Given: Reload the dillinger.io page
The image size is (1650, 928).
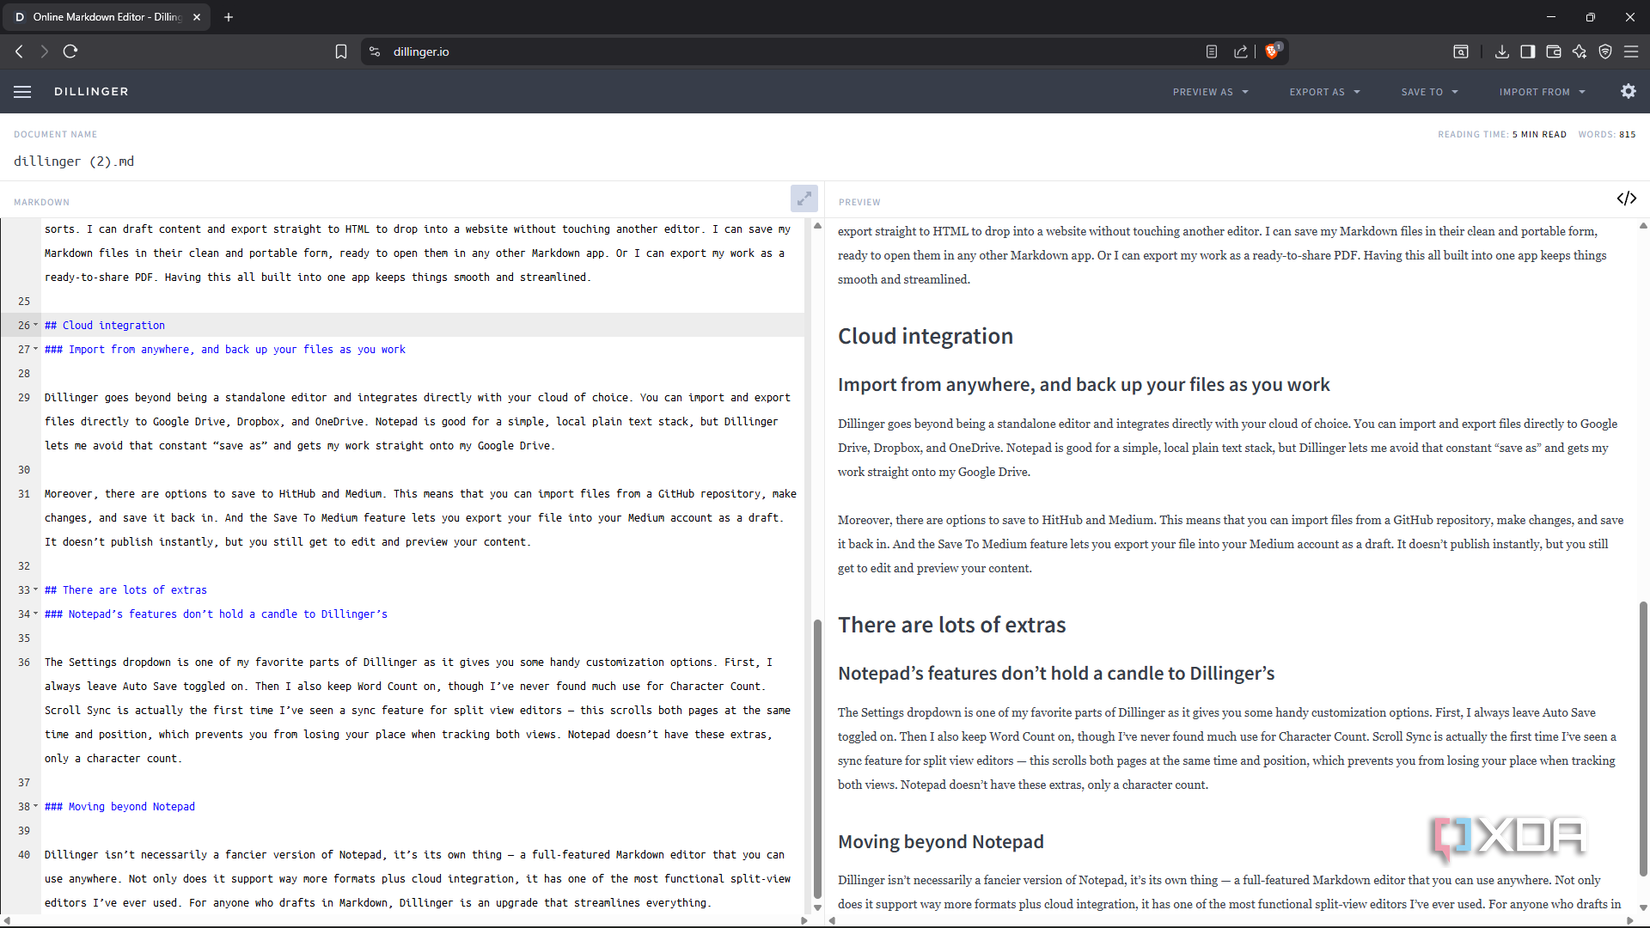Looking at the screenshot, I should pyautogui.click(x=70, y=51).
